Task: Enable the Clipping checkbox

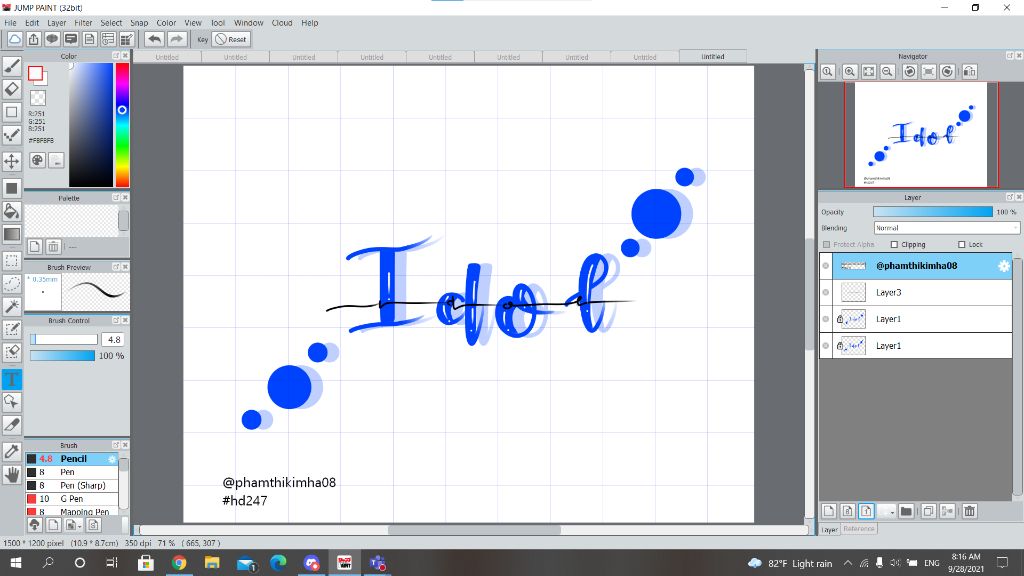Action: point(894,244)
